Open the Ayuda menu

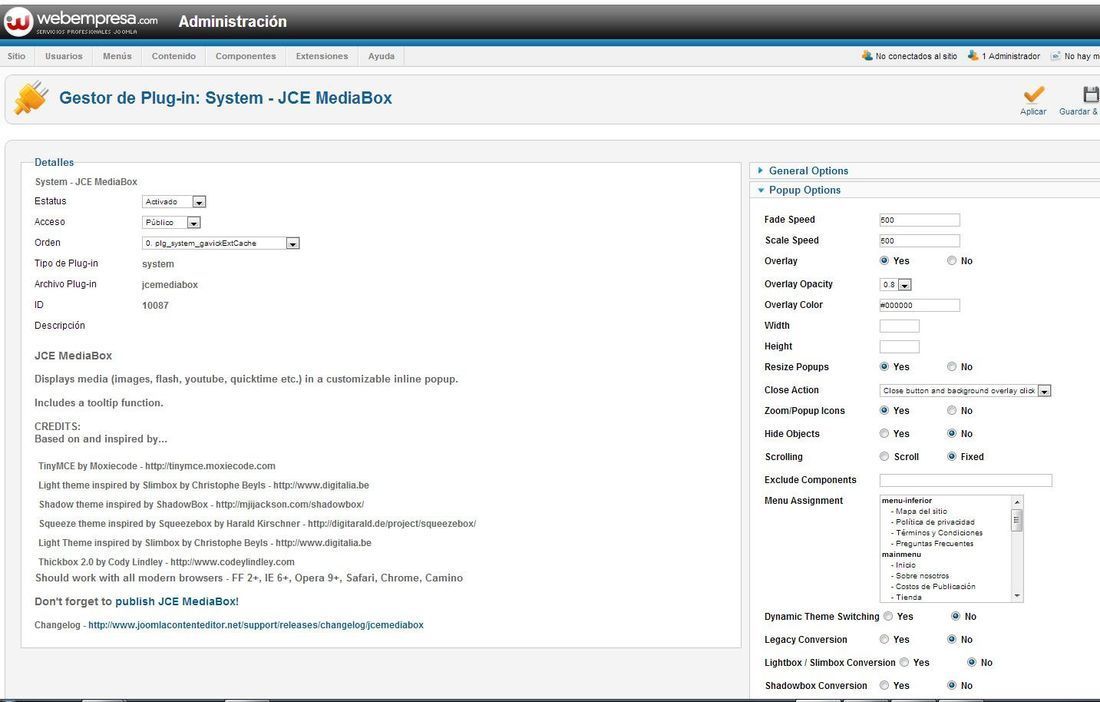coord(382,56)
